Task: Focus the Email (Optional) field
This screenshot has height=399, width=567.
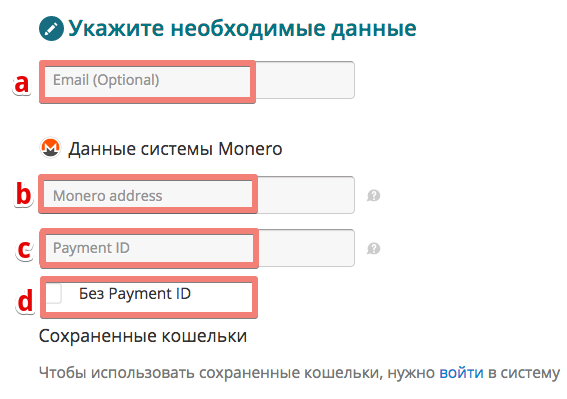Action: 197,80
